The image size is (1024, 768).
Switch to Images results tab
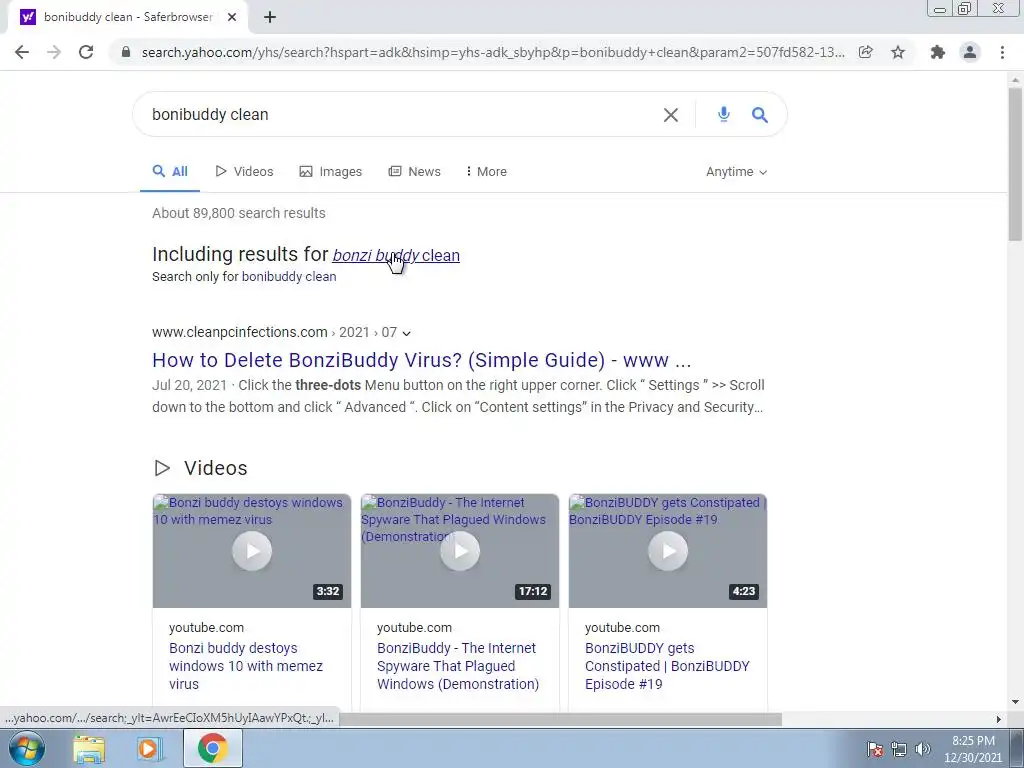[x=330, y=172]
